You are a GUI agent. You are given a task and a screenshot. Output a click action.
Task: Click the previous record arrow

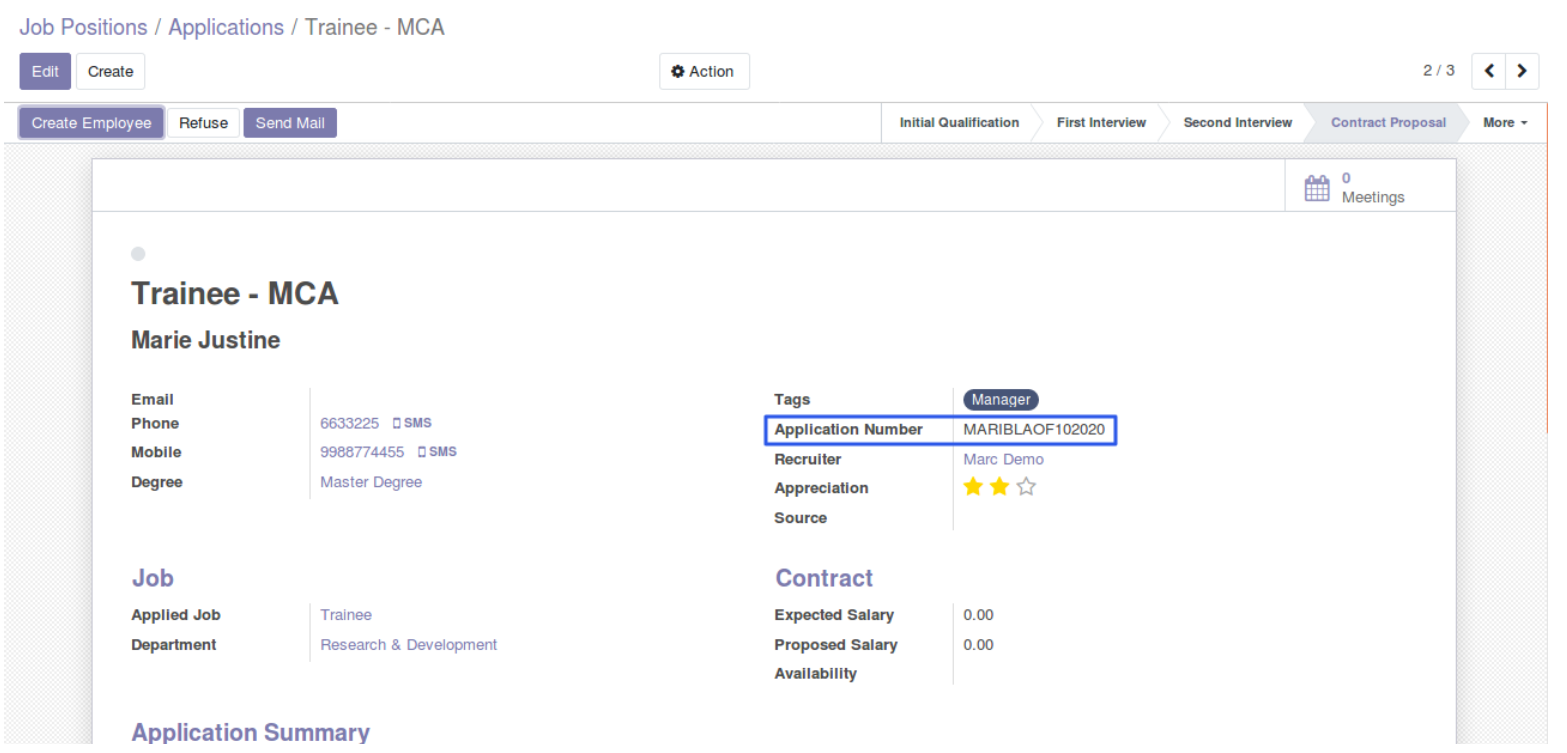1489,71
